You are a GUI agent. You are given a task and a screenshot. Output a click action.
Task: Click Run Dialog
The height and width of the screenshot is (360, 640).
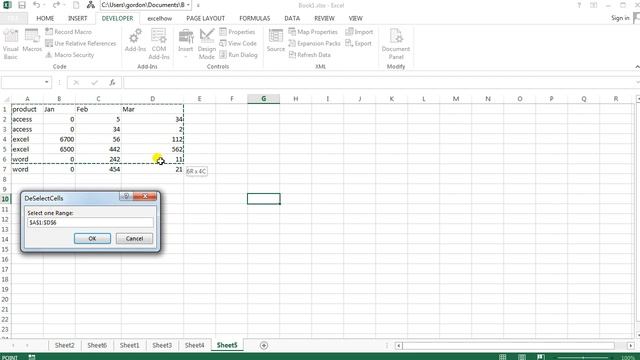[x=238, y=55]
